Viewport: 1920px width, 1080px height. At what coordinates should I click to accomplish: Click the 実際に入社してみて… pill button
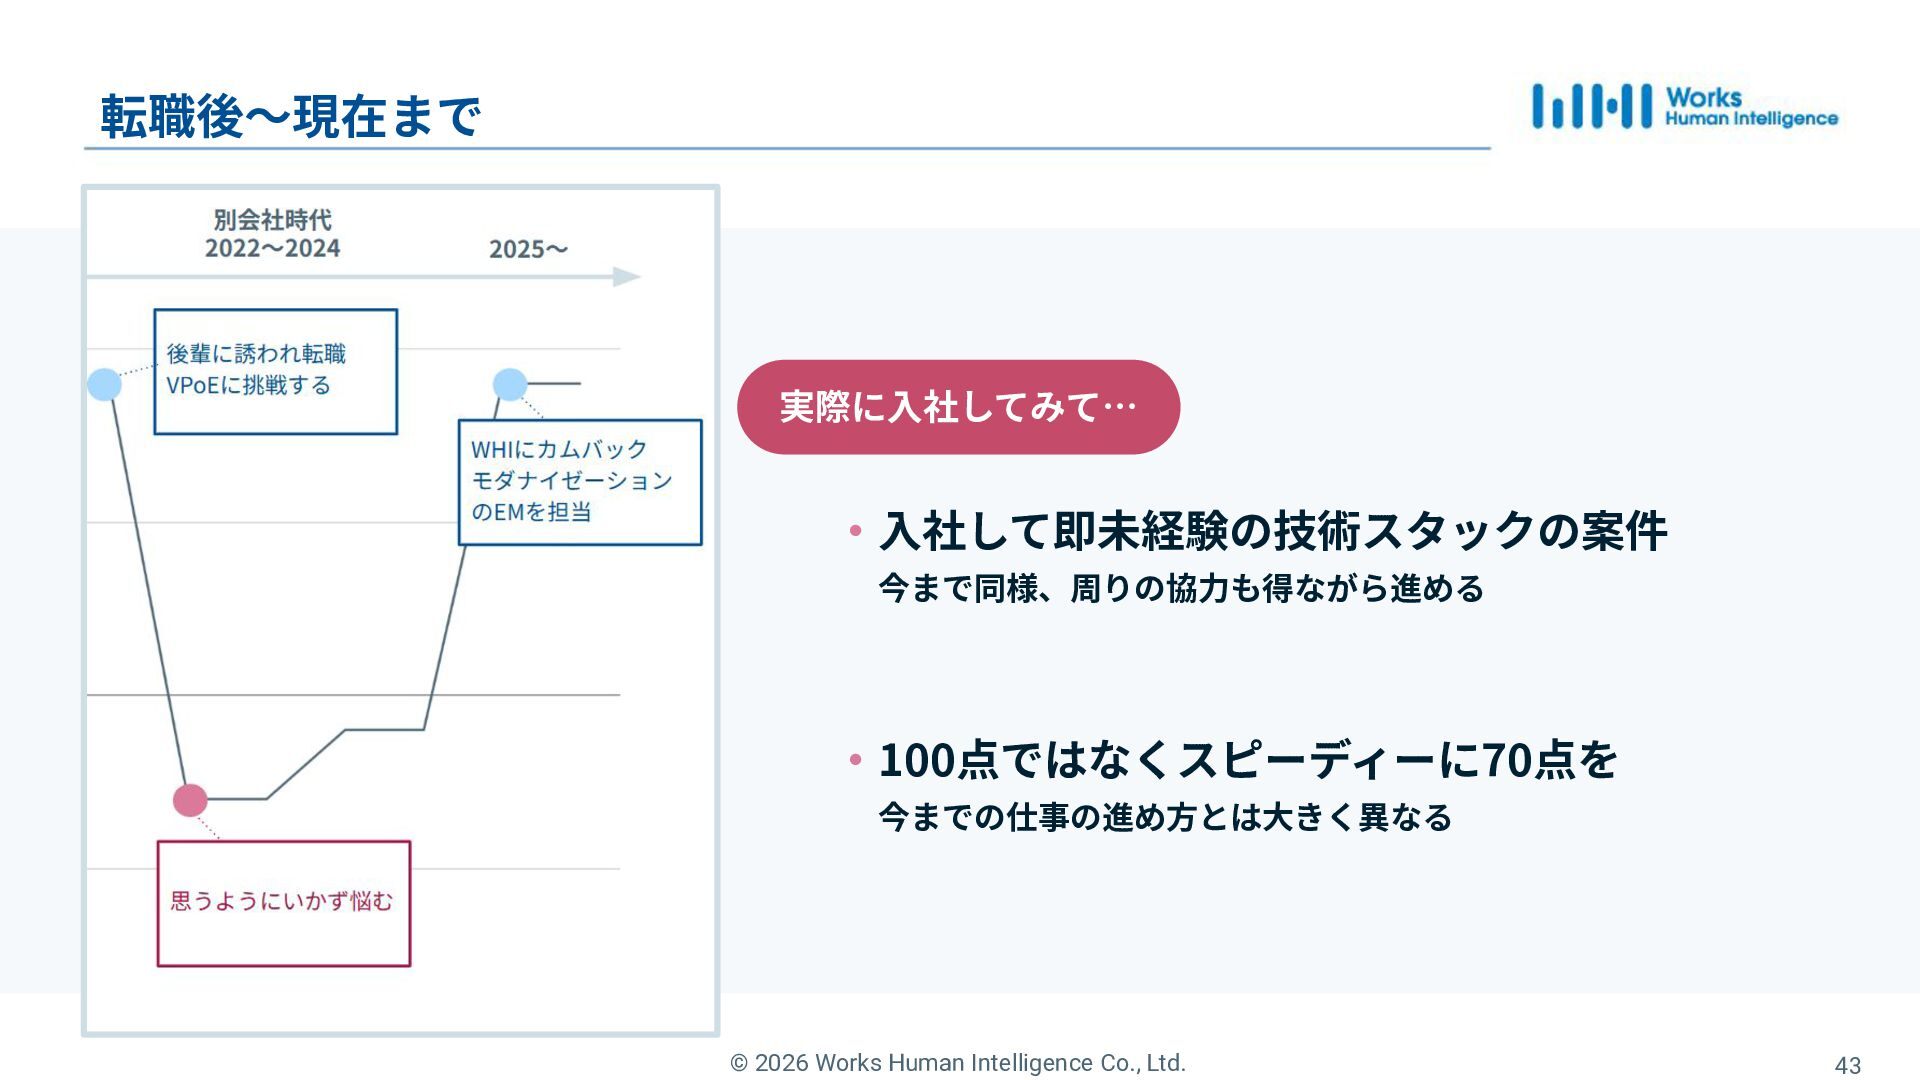[x=958, y=407]
